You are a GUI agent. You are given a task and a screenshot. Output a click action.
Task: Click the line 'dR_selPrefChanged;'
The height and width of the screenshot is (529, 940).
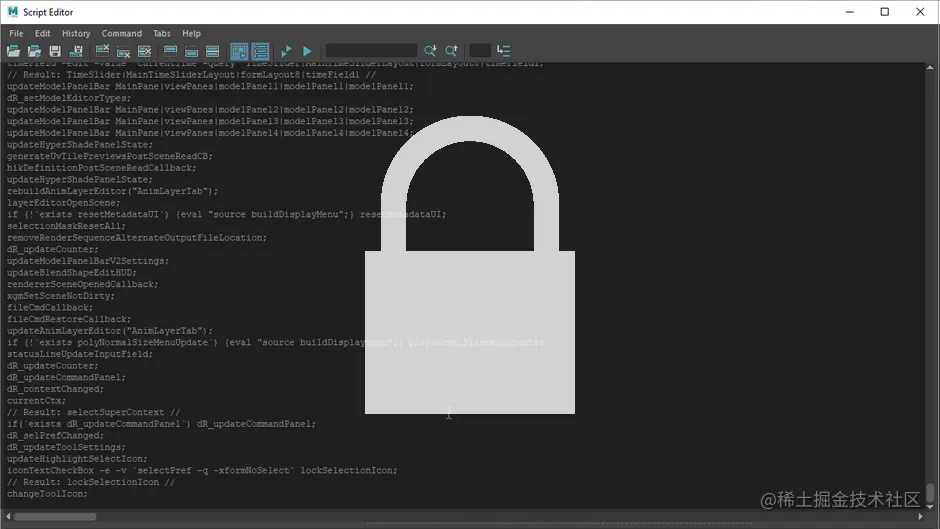55,435
